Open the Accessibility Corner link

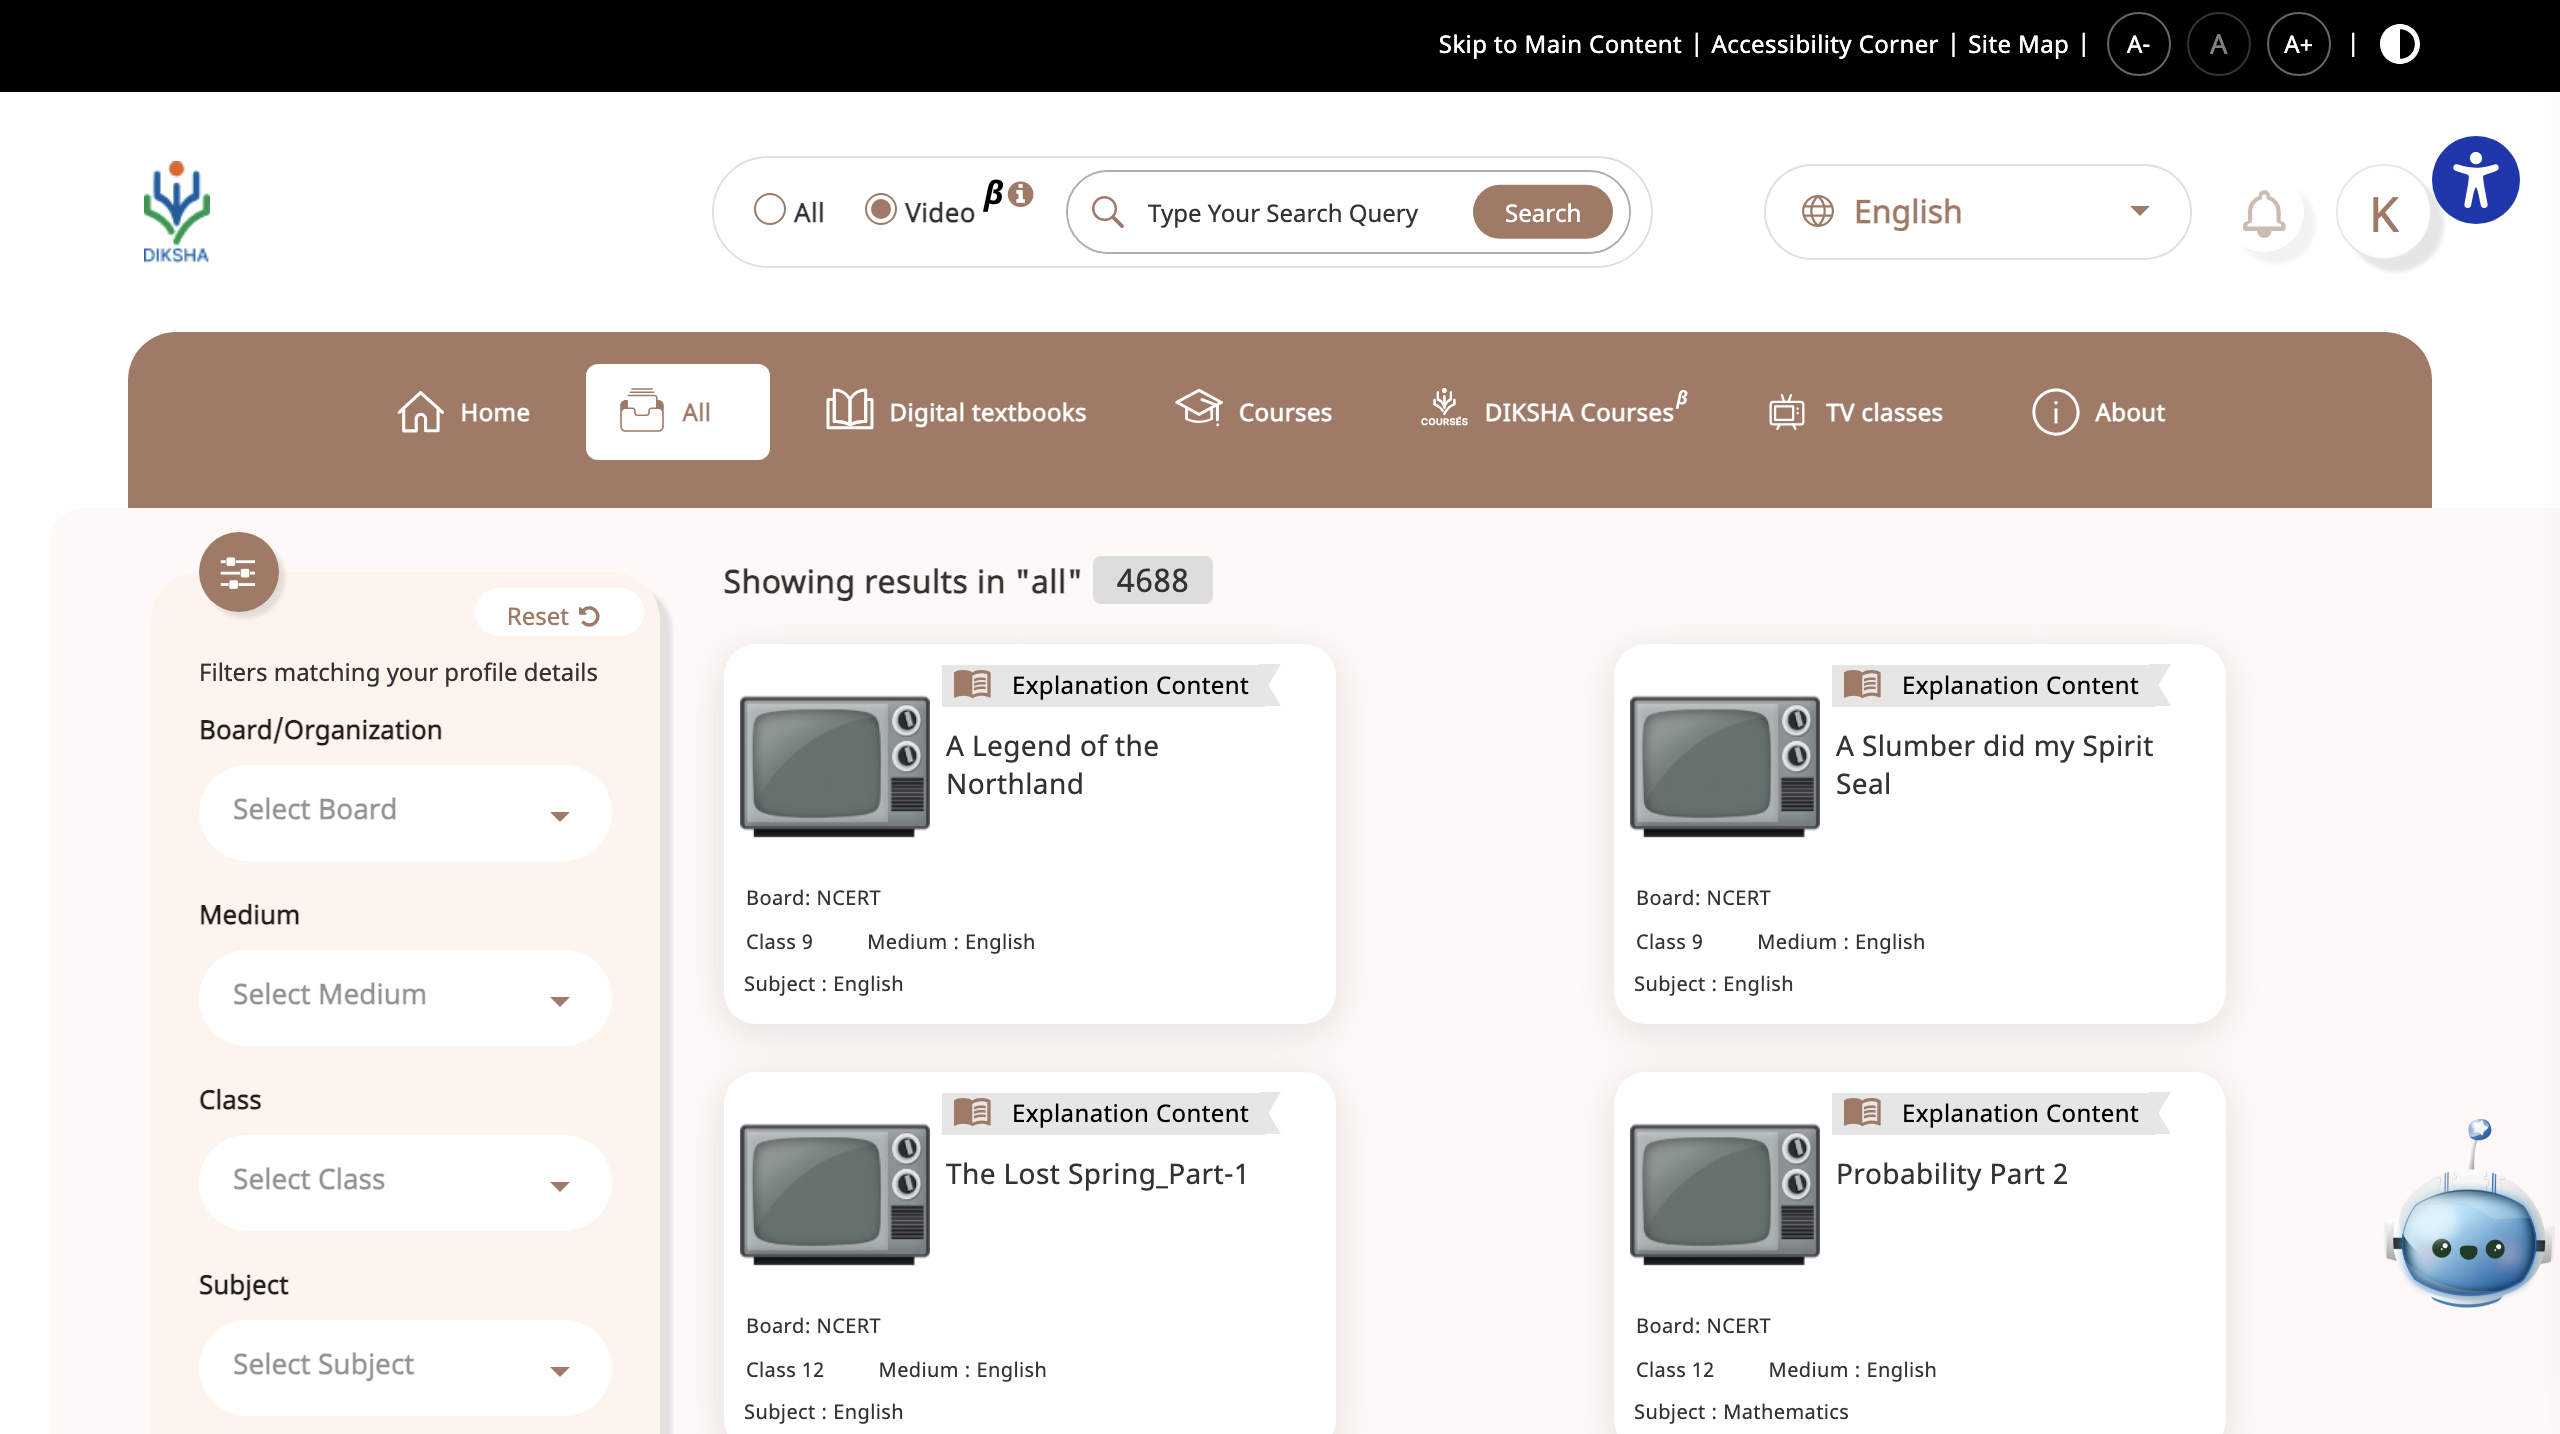(x=1824, y=44)
